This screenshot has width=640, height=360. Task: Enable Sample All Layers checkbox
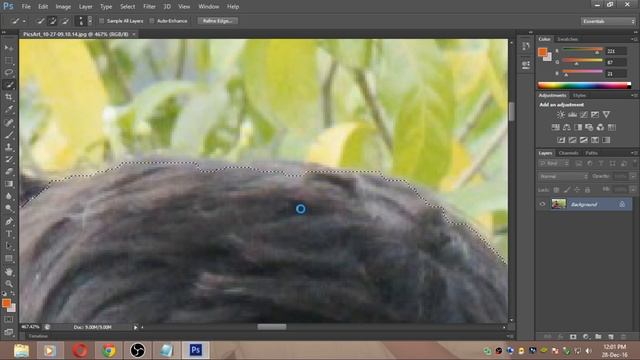(x=102, y=21)
